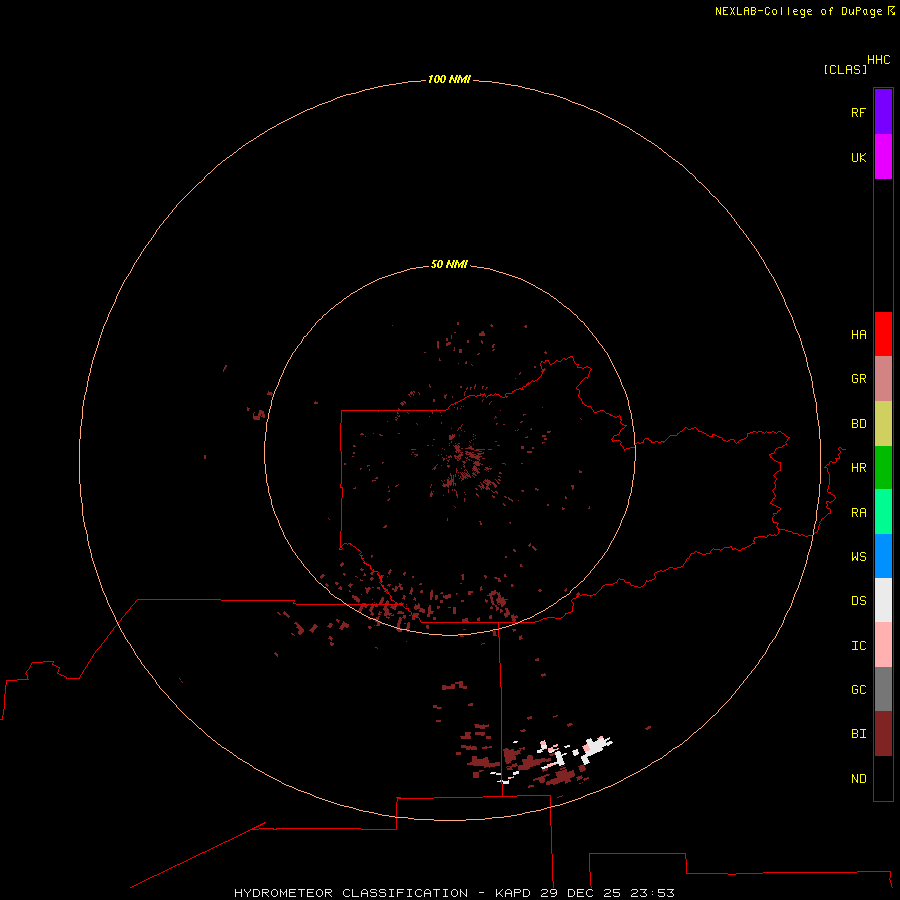Click the DS white legend swatch
The height and width of the screenshot is (900, 900).
883,600
